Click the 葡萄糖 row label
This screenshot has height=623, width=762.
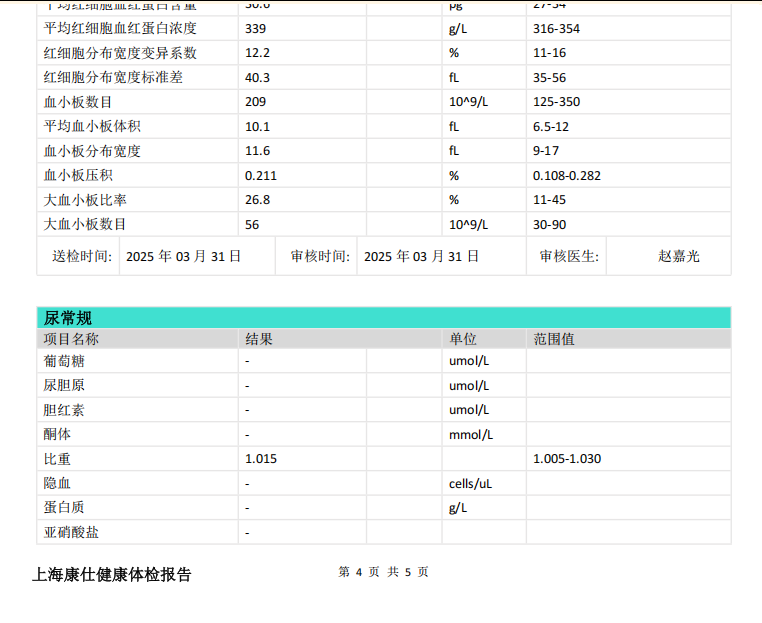click(x=64, y=361)
